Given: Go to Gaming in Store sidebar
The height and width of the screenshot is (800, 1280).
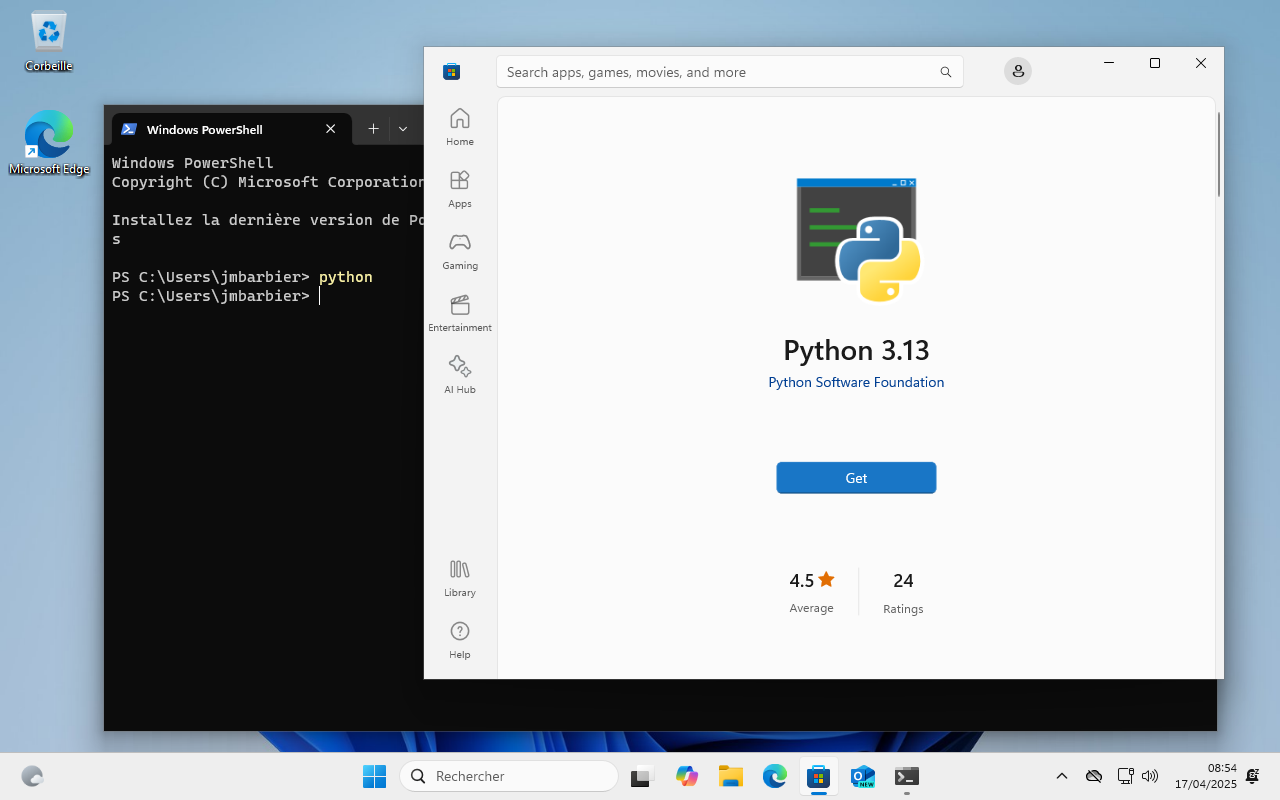Looking at the screenshot, I should [x=460, y=251].
